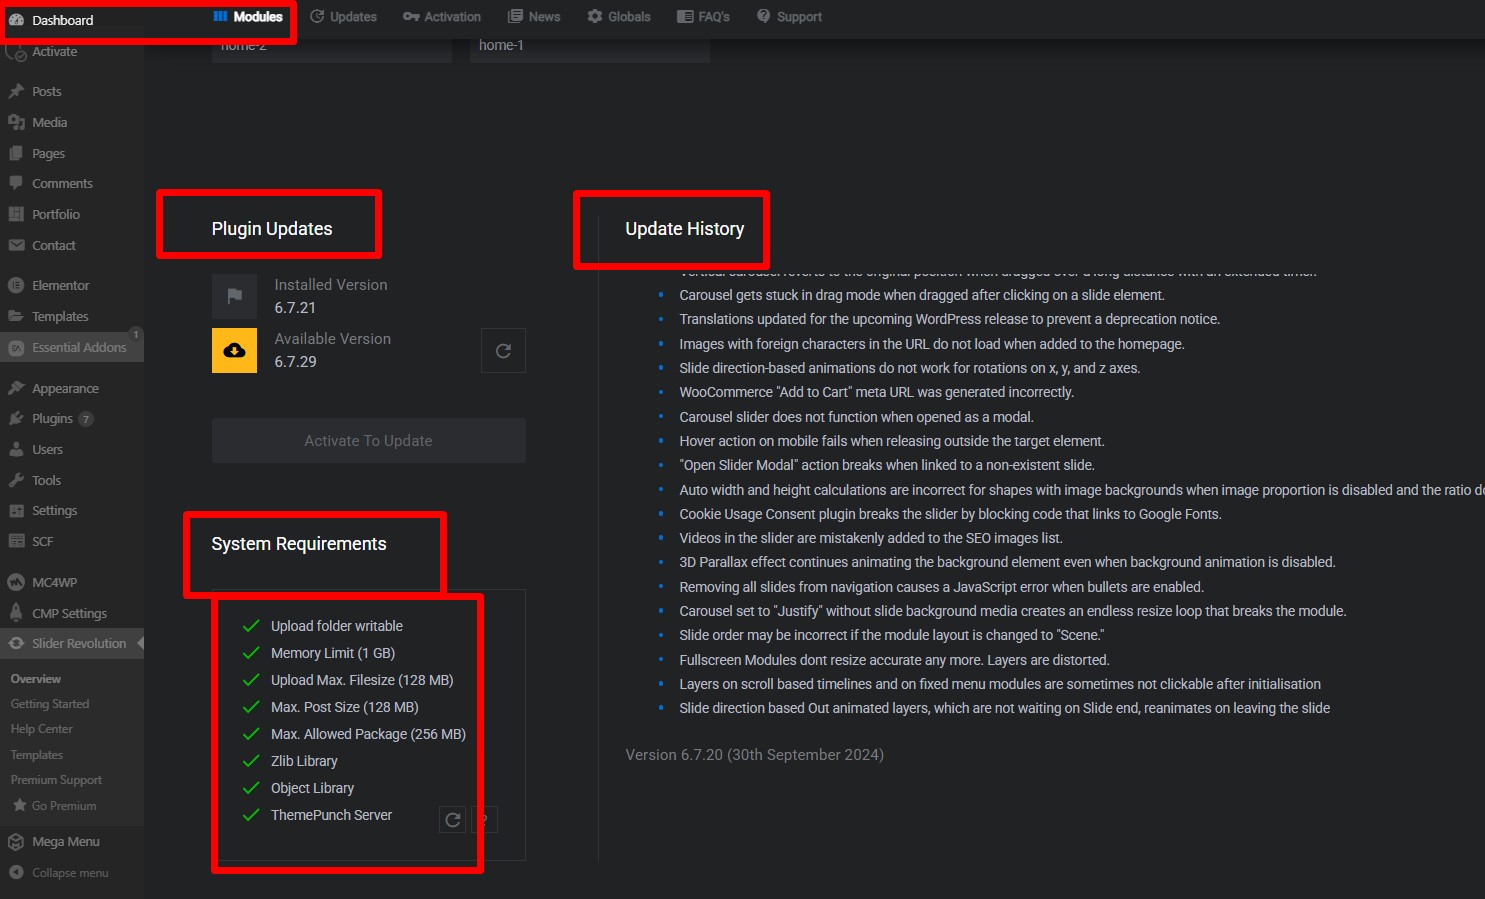Viewport: 1485px width, 899px height.
Task: Open Globals via the gear icon
Action: point(595,17)
